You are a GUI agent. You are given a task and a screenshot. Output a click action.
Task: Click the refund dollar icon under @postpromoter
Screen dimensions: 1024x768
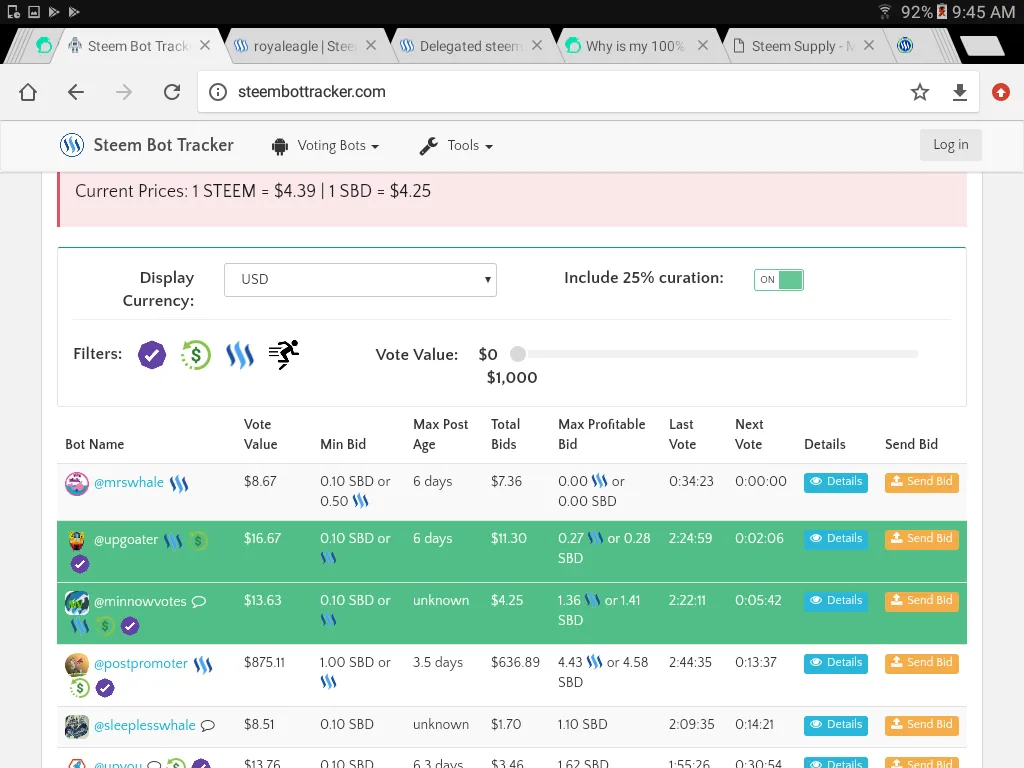point(80,688)
